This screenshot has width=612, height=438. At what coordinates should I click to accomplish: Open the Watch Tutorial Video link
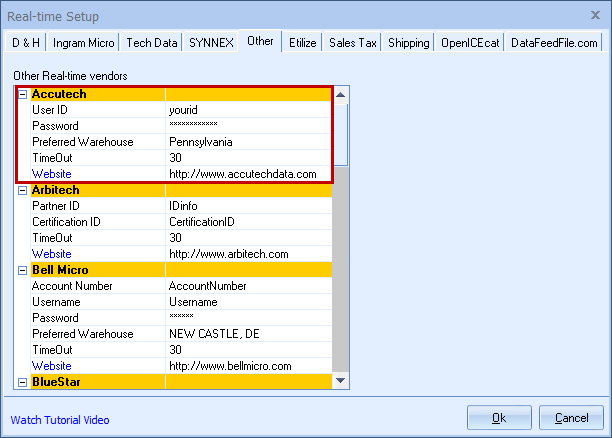pyautogui.click(x=60, y=420)
